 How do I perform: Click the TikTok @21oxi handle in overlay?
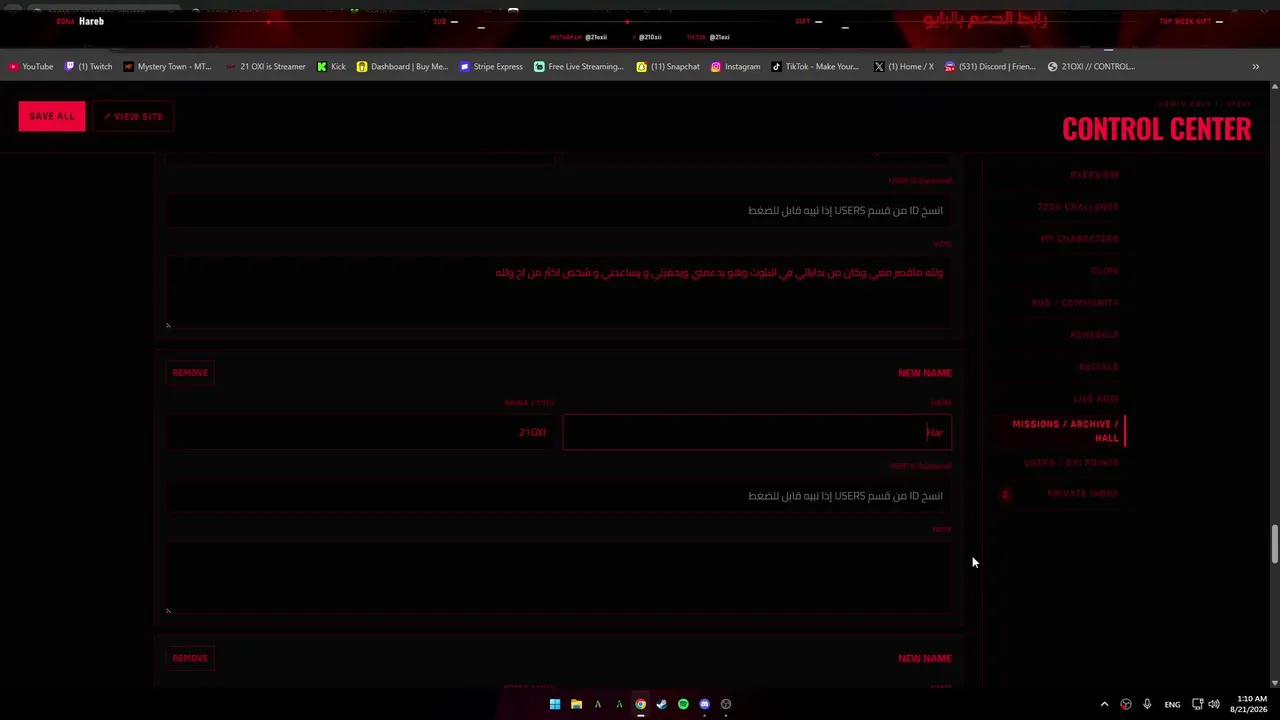tap(719, 37)
